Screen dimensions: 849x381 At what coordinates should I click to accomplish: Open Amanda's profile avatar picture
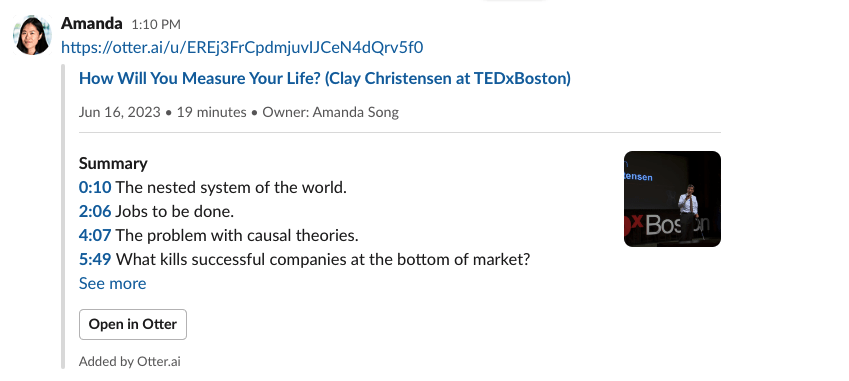click(32, 35)
